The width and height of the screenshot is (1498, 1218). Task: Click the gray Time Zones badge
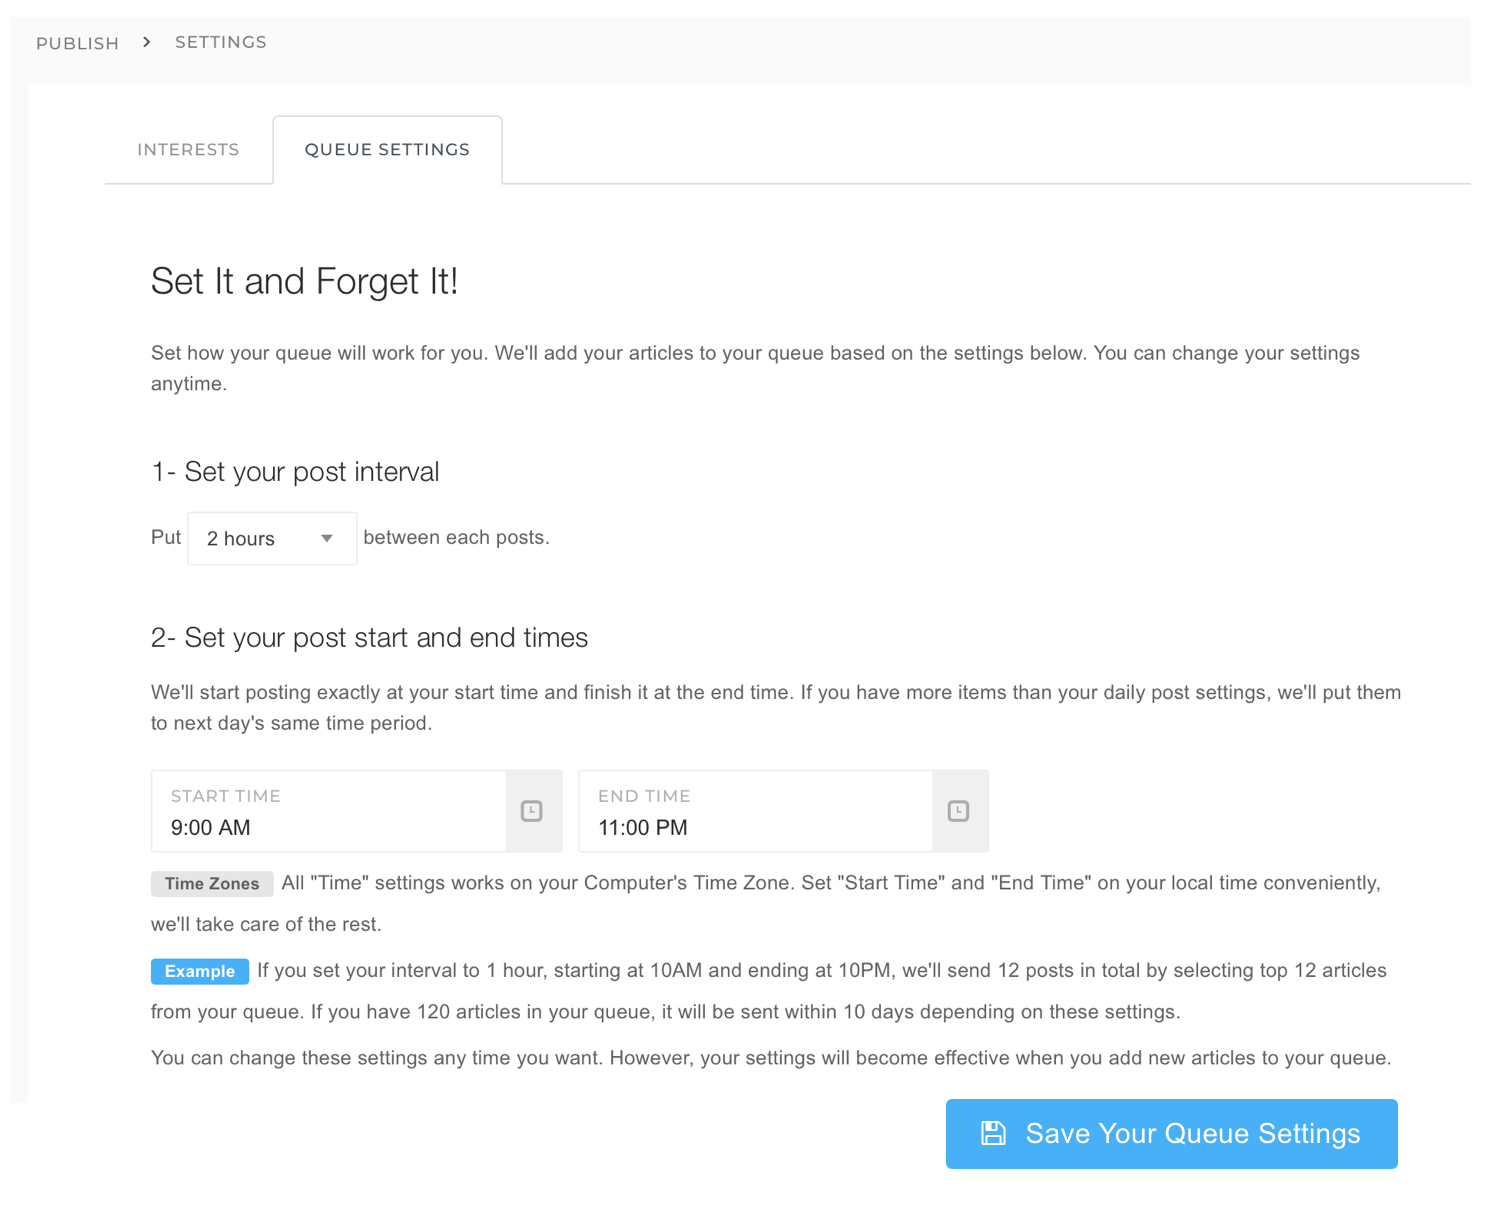(x=212, y=884)
